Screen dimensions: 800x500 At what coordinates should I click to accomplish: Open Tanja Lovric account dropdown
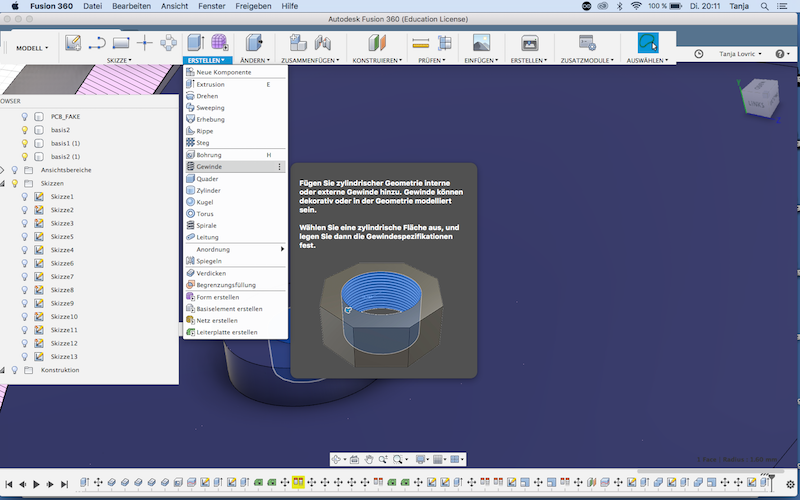pos(740,54)
